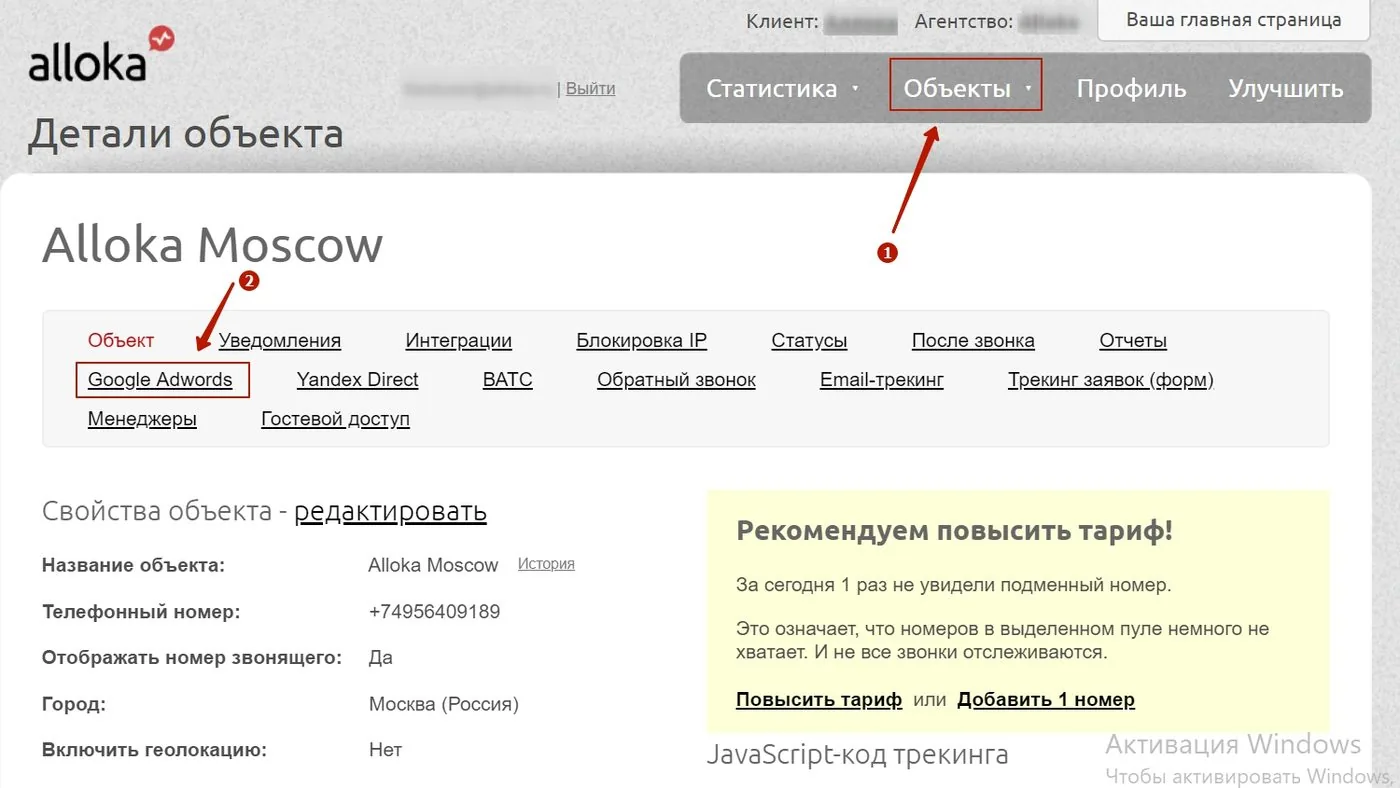Screen dimensions: 1400x788
Task: Click the Добавить 1 номер link
Action: pyautogui.click(x=1046, y=700)
